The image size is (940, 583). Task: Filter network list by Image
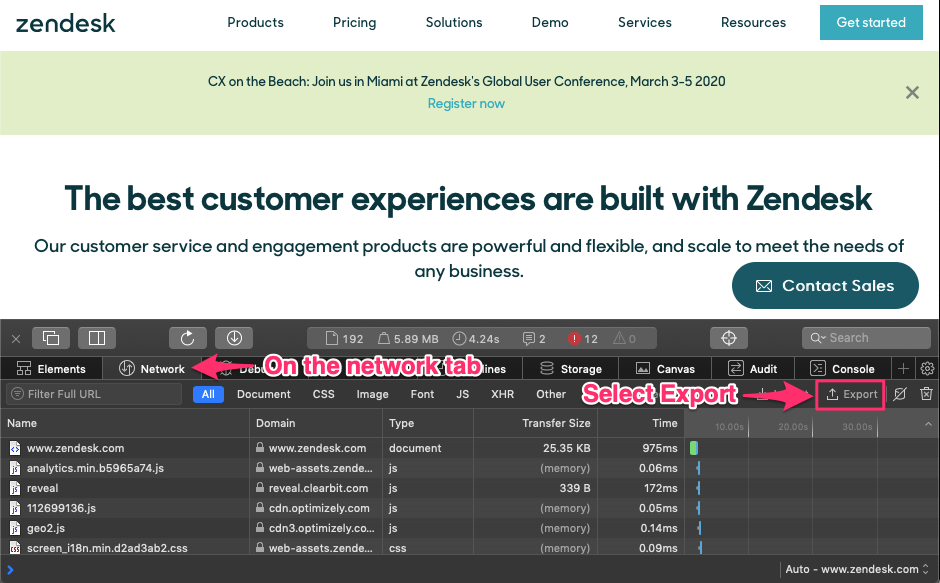tap(372, 394)
